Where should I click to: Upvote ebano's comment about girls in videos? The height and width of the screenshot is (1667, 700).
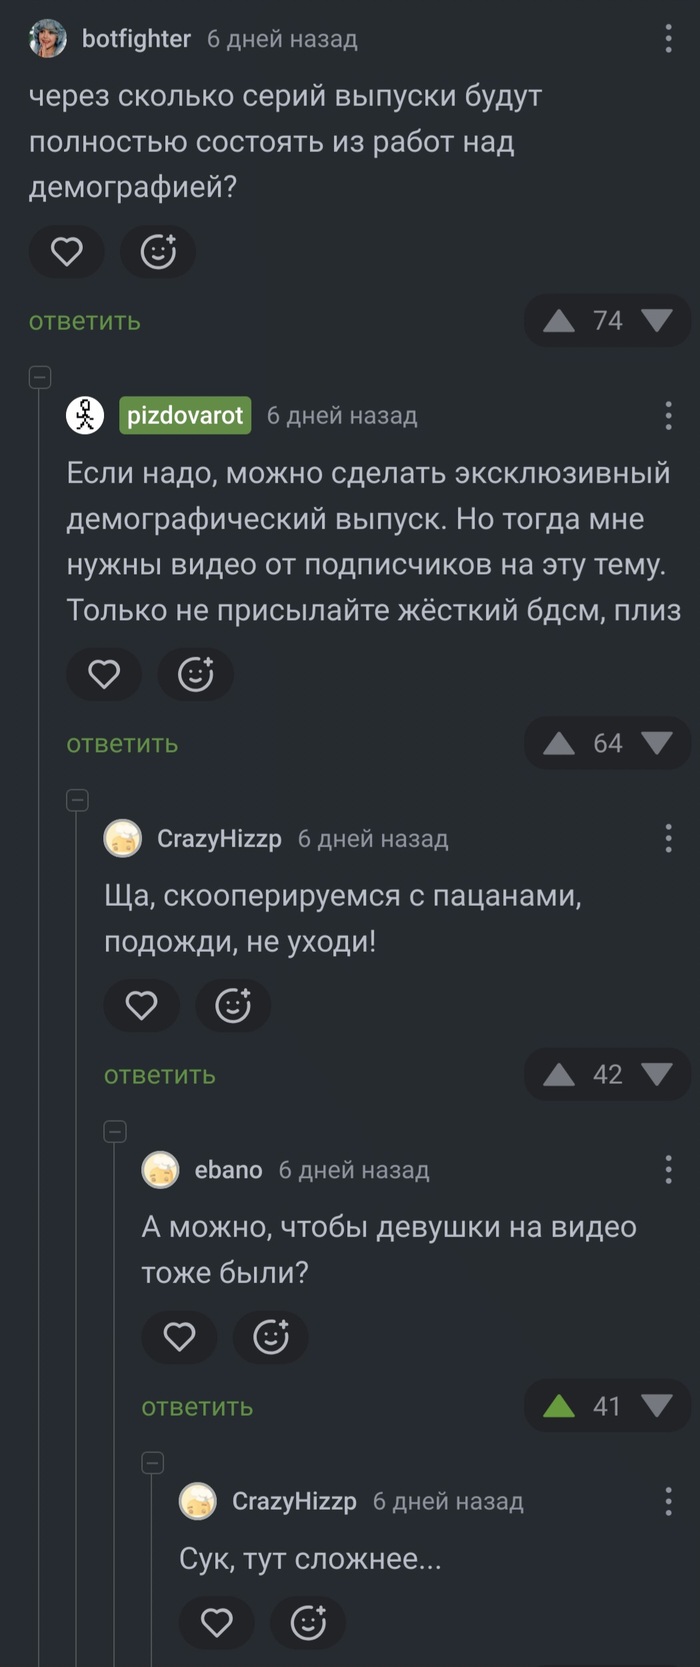tap(560, 1405)
